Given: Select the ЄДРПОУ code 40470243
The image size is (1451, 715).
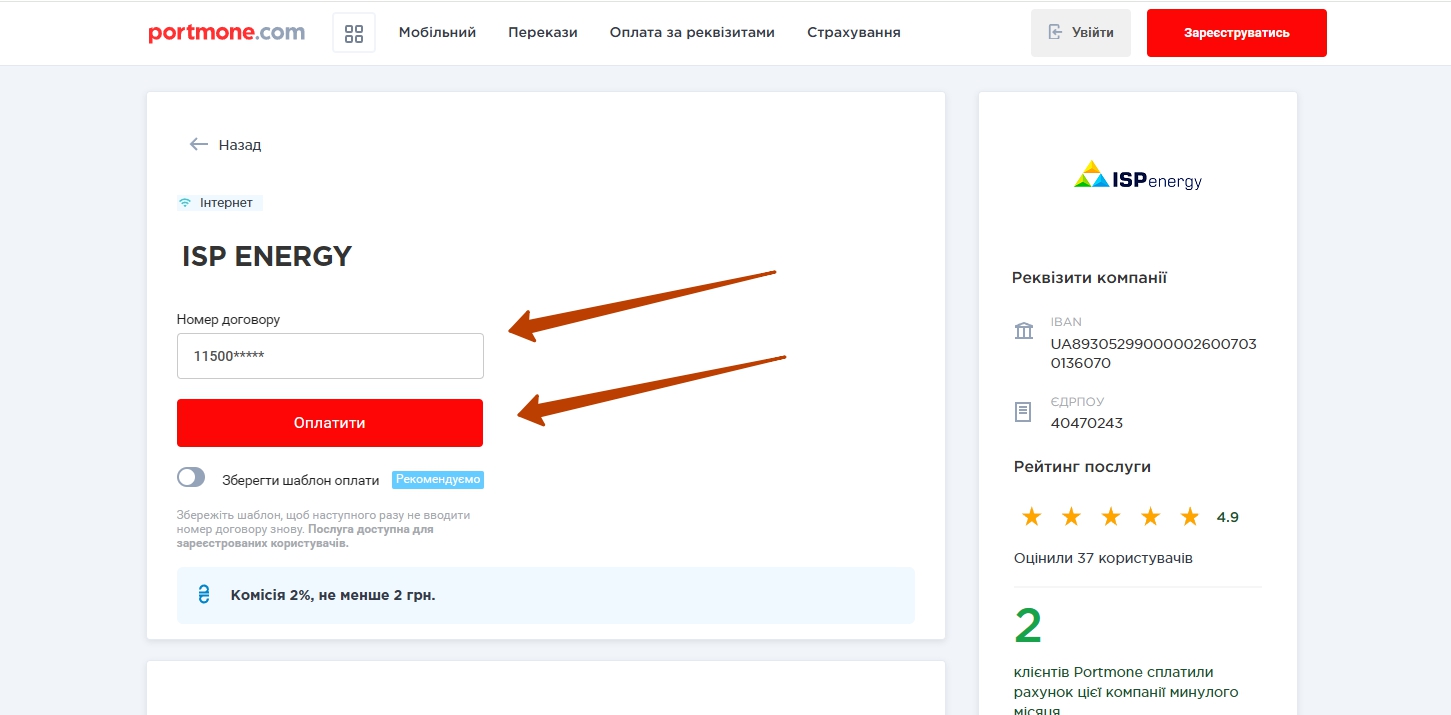Looking at the screenshot, I should tap(1087, 423).
